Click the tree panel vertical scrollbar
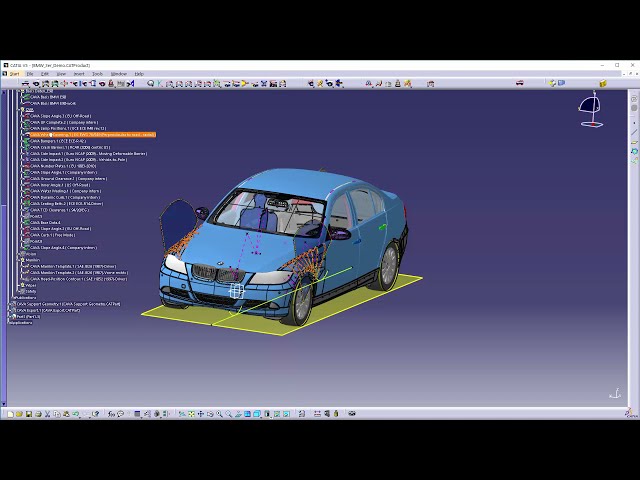This screenshot has width=640, height=480. [x=4, y=248]
